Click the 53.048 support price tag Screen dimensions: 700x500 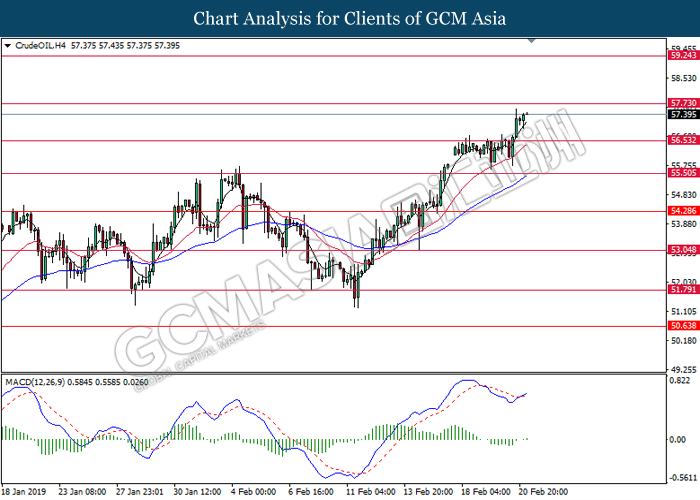[x=683, y=251]
